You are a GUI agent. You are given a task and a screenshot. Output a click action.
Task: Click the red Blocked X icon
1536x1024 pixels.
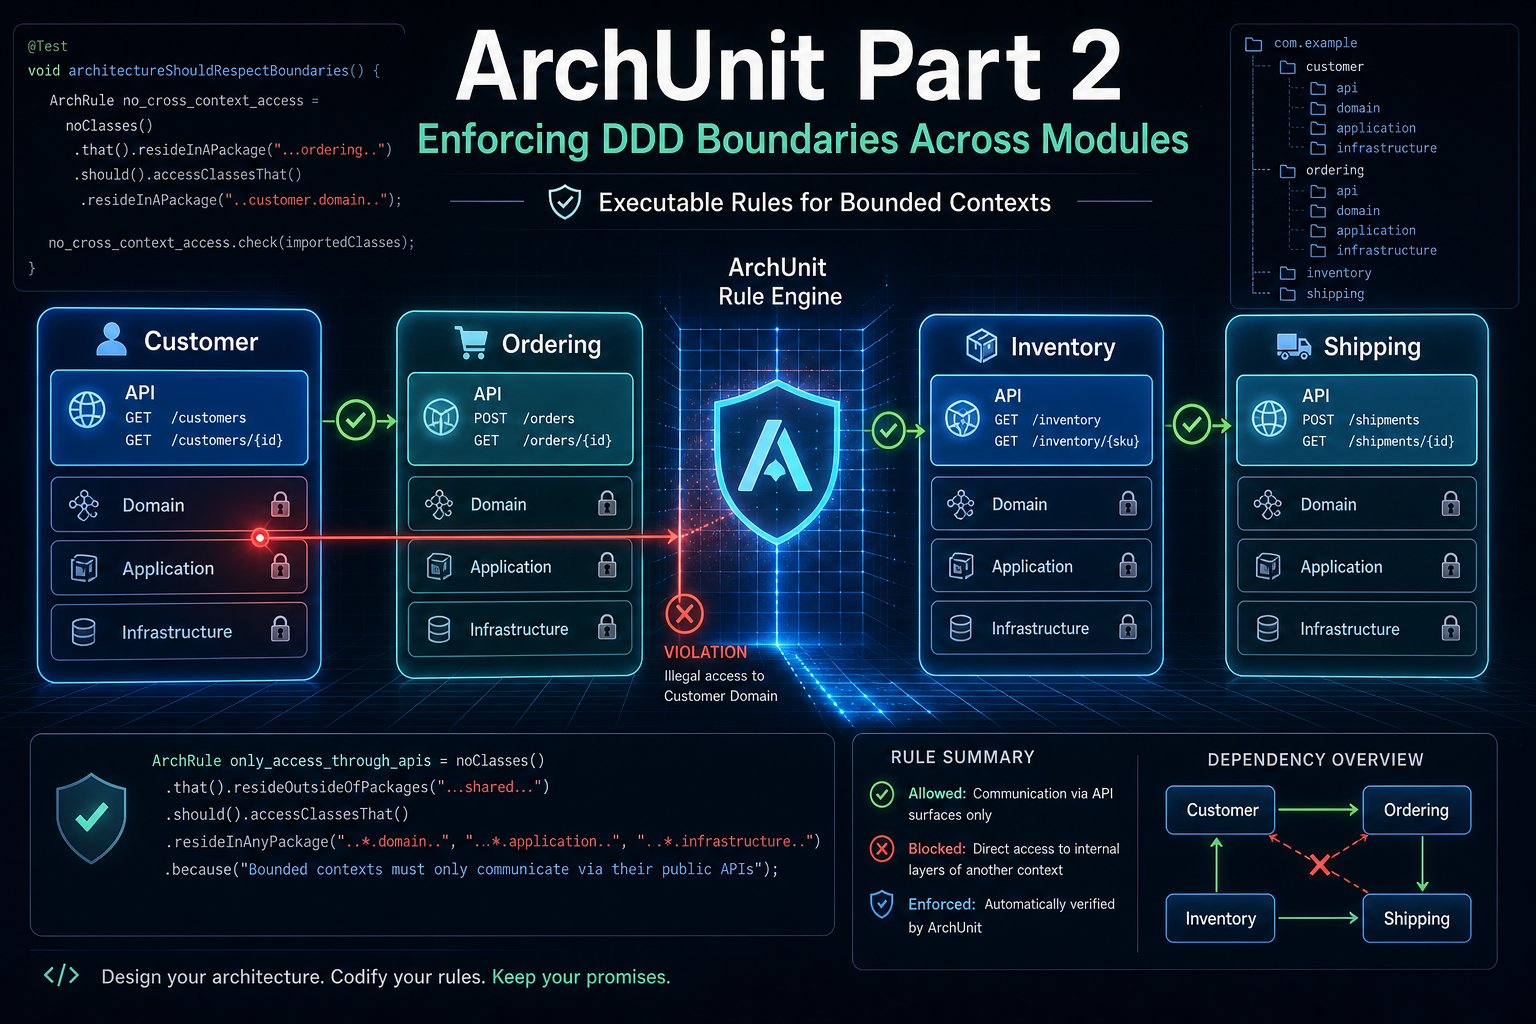click(x=882, y=849)
